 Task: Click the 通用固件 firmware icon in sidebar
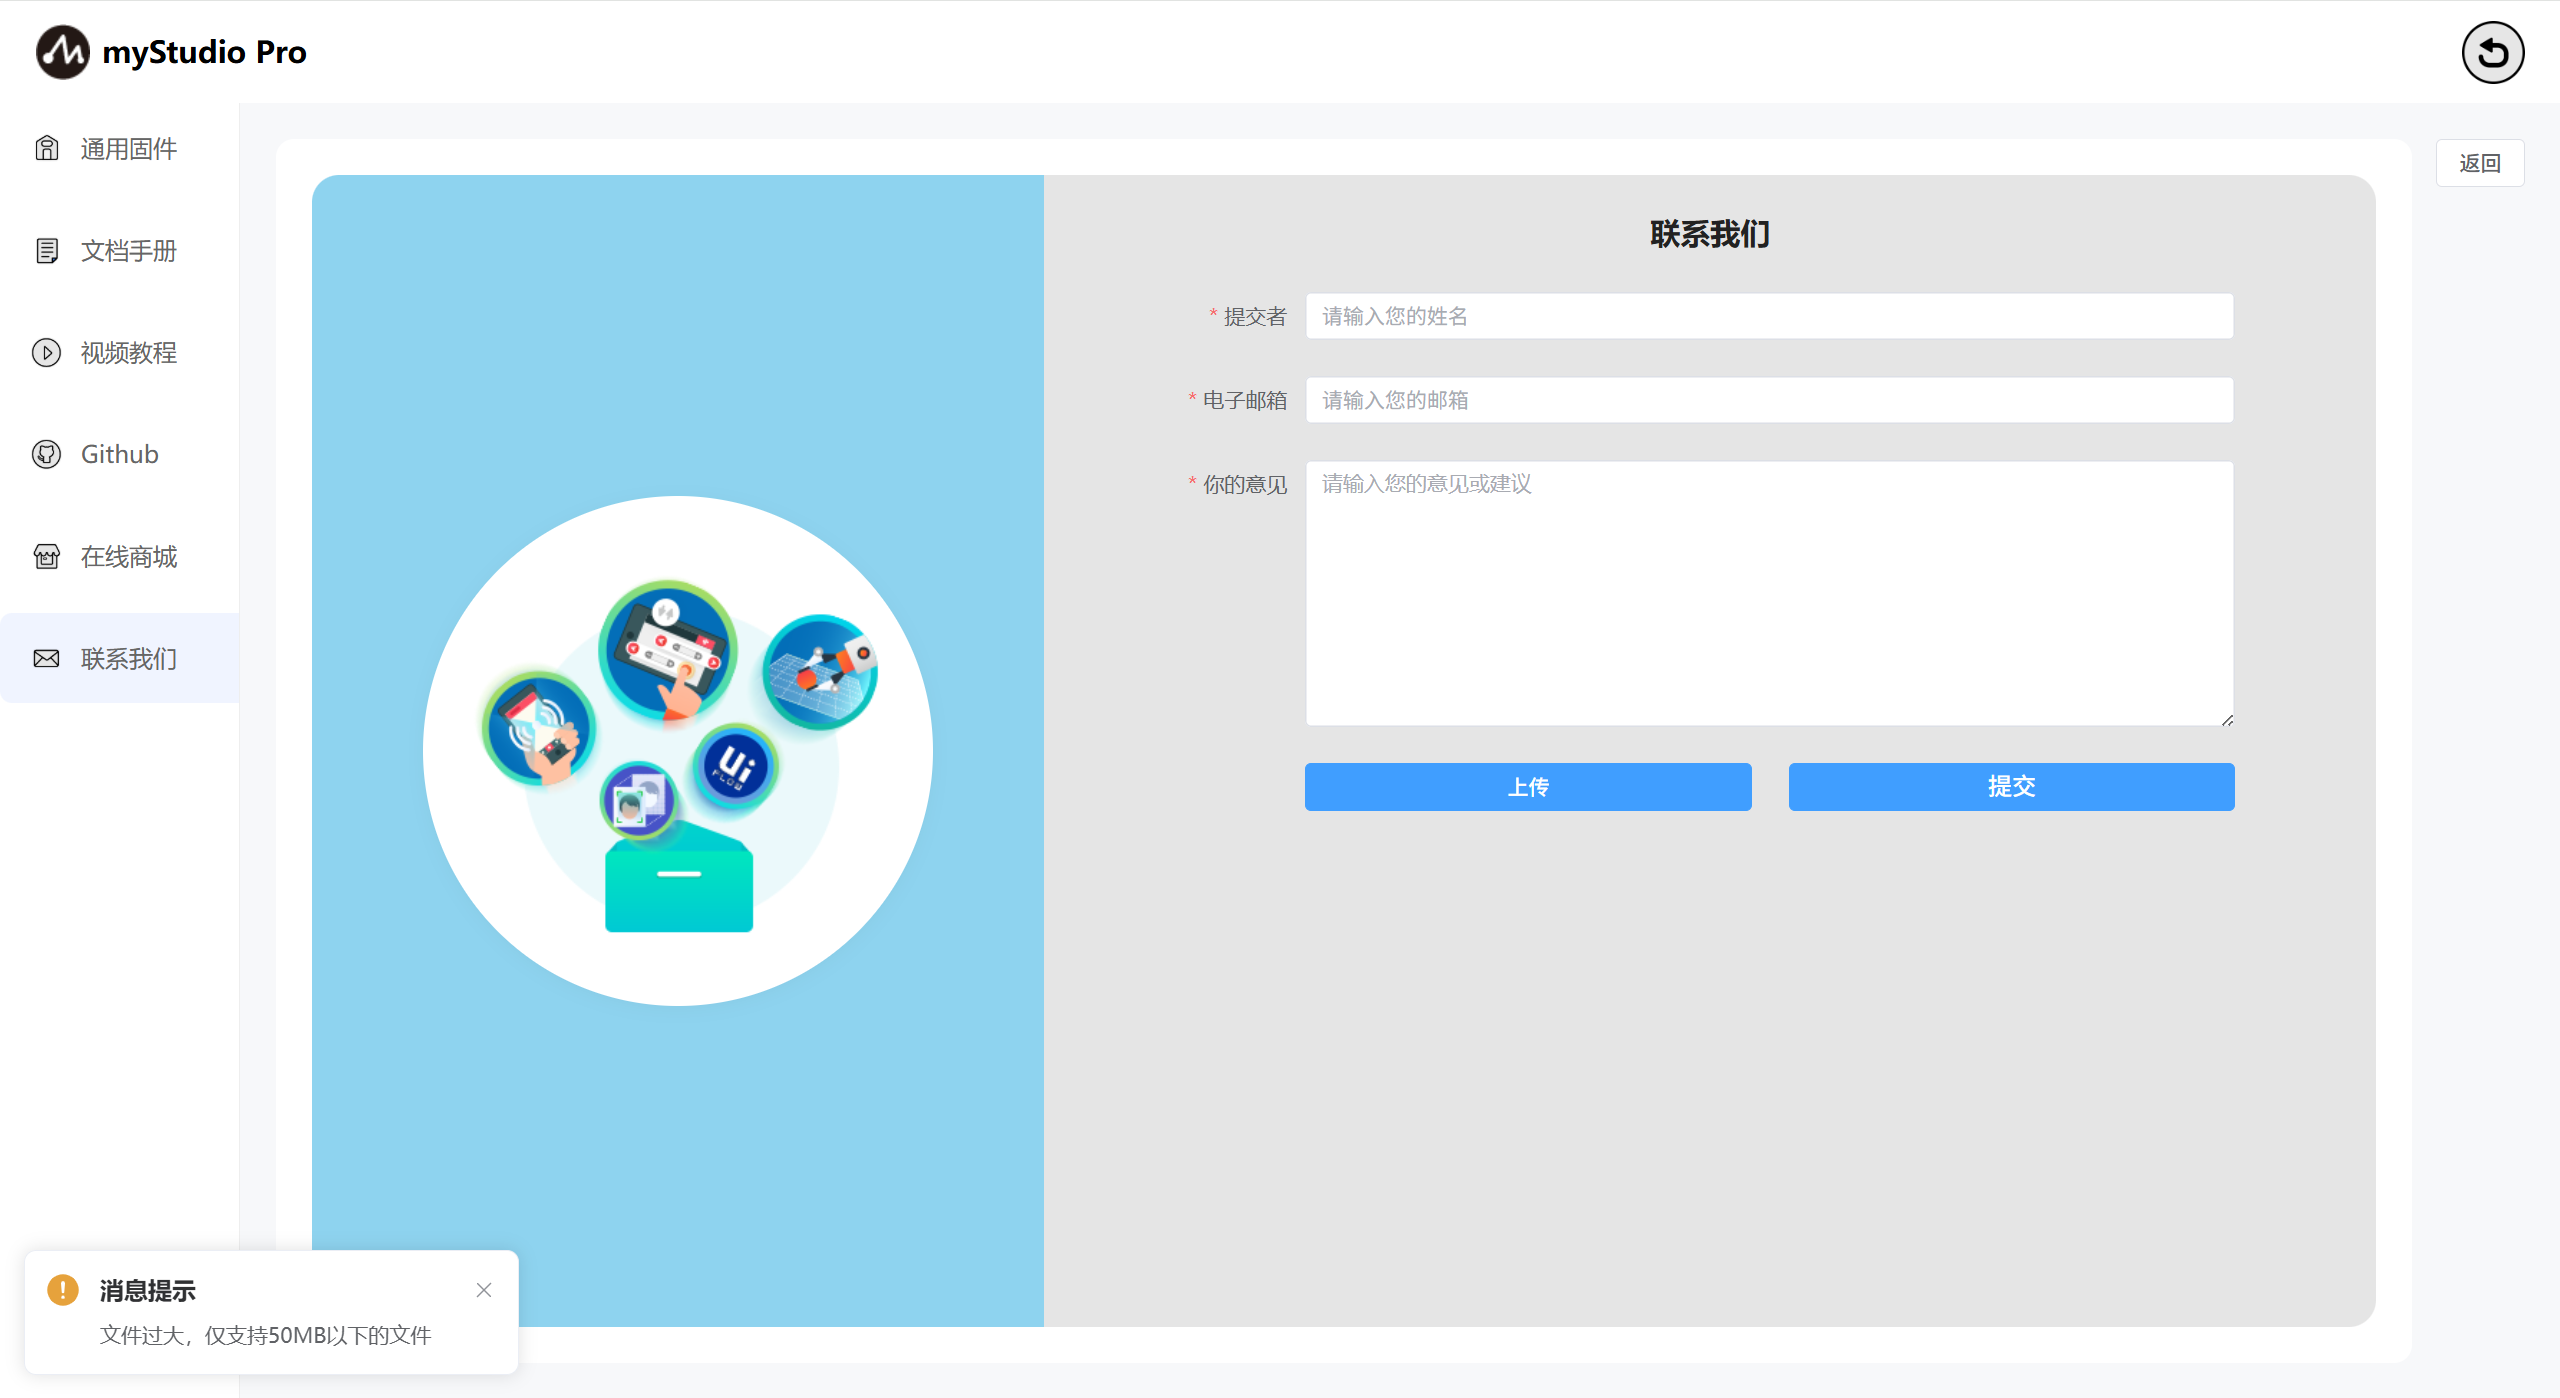point(47,149)
